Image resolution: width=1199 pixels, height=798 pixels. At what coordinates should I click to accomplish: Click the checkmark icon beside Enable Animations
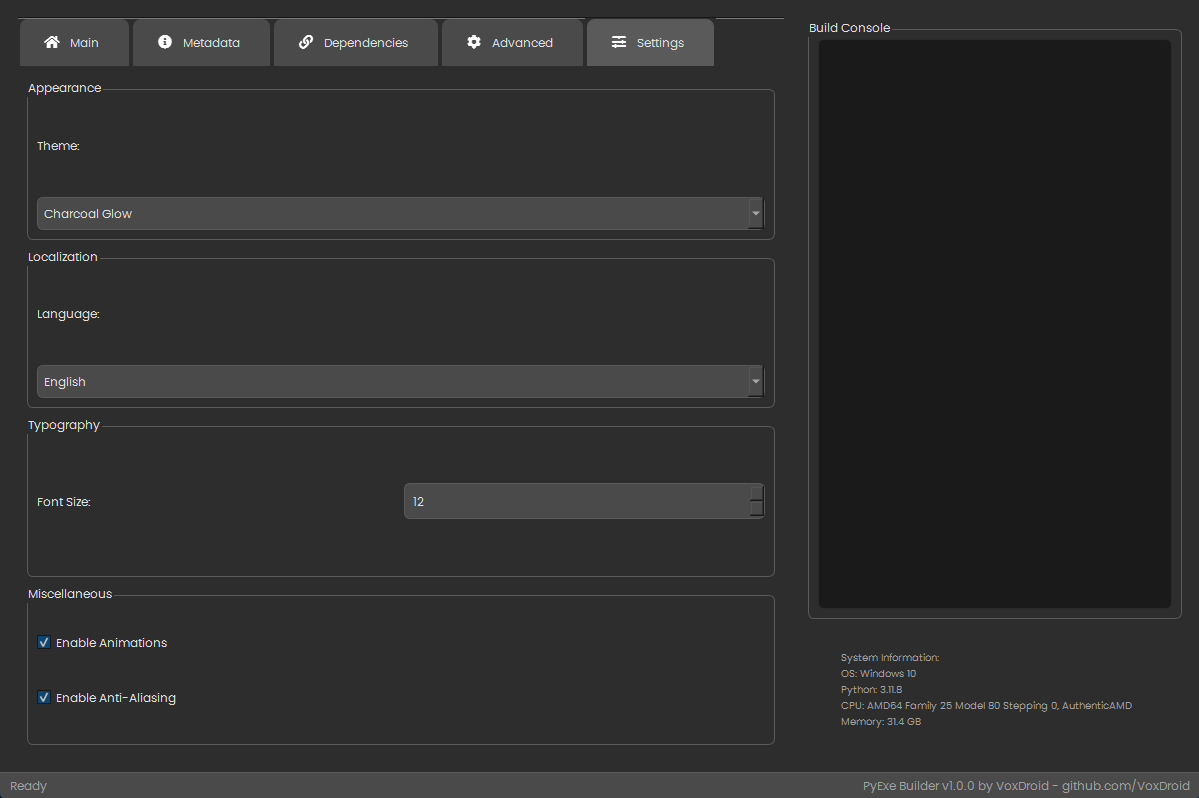(x=43, y=641)
